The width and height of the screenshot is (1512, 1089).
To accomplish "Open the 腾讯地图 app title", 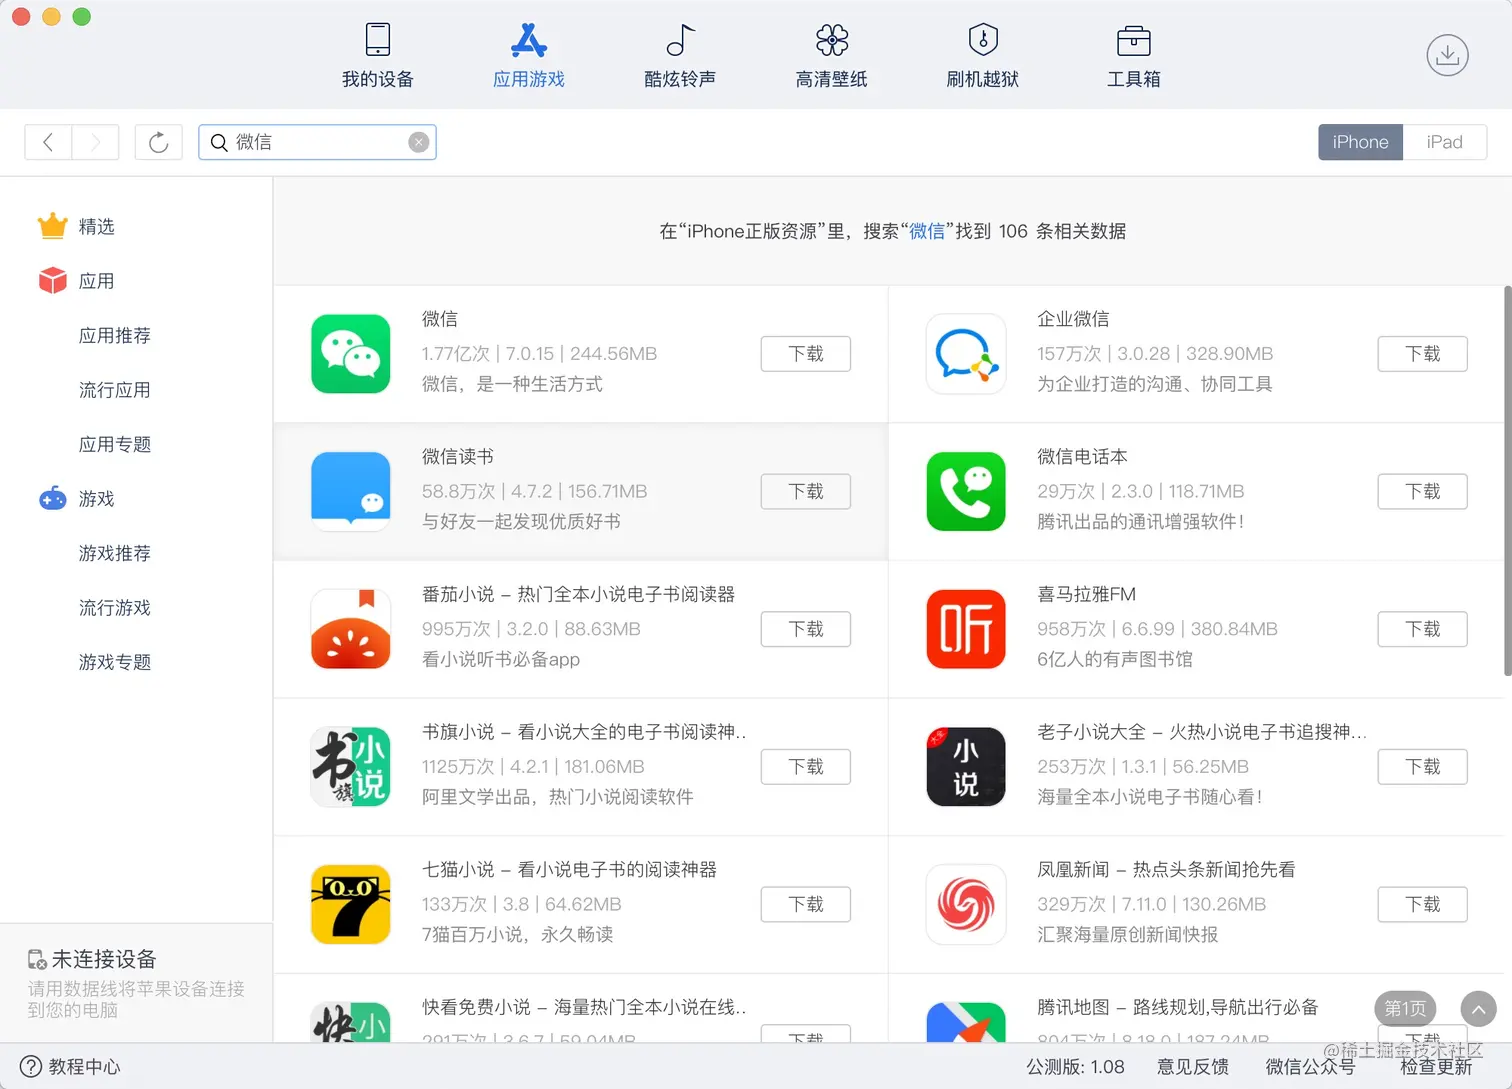I will click(x=1177, y=1007).
